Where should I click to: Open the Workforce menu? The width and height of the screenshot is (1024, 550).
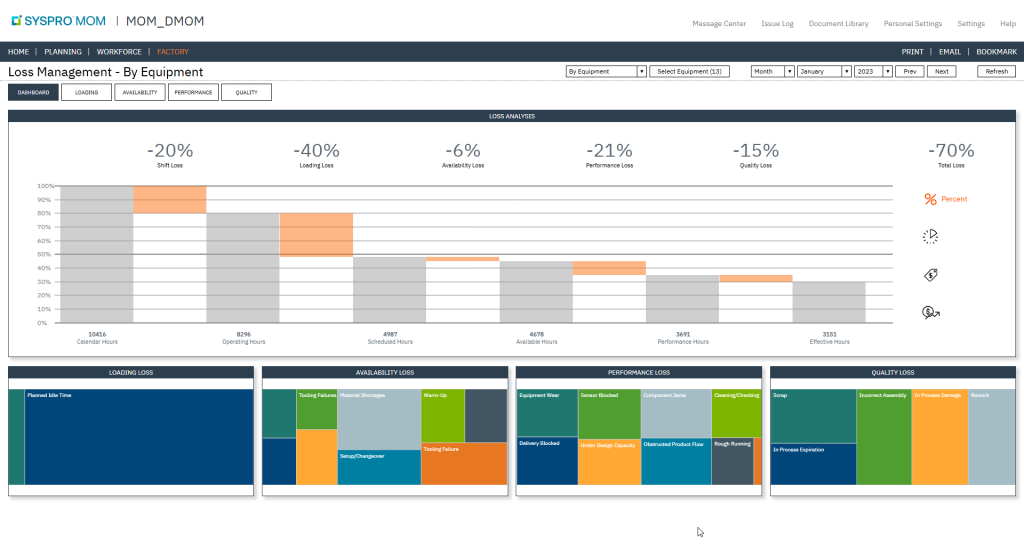coord(119,52)
